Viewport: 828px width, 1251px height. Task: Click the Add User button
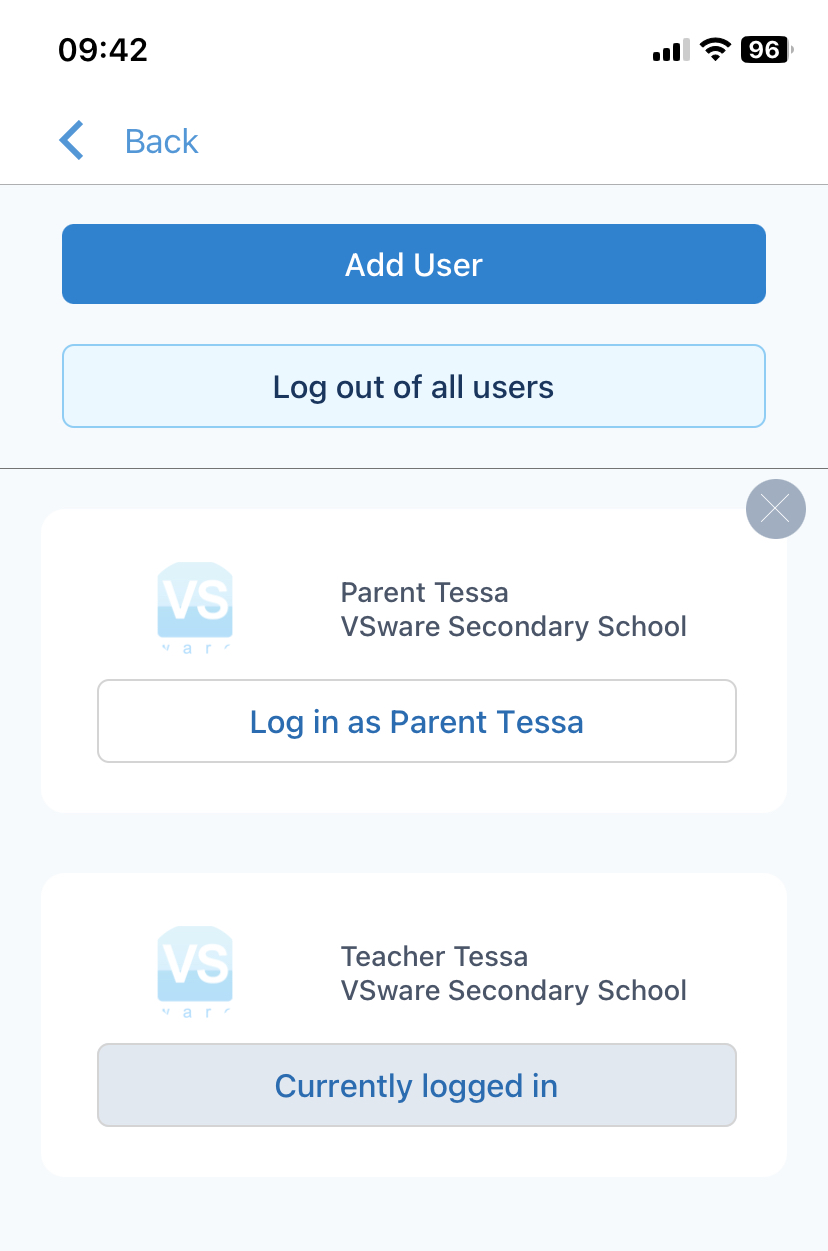pyautogui.click(x=413, y=264)
